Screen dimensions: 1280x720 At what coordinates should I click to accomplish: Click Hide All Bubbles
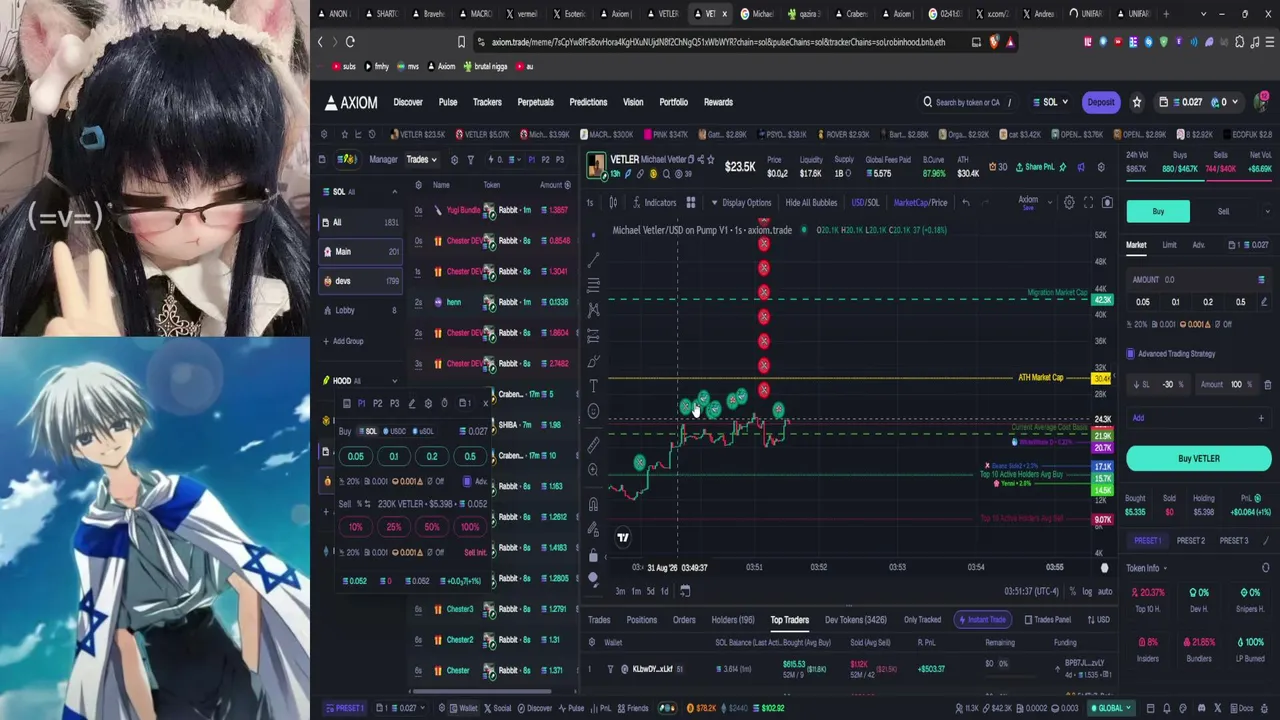click(811, 203)
